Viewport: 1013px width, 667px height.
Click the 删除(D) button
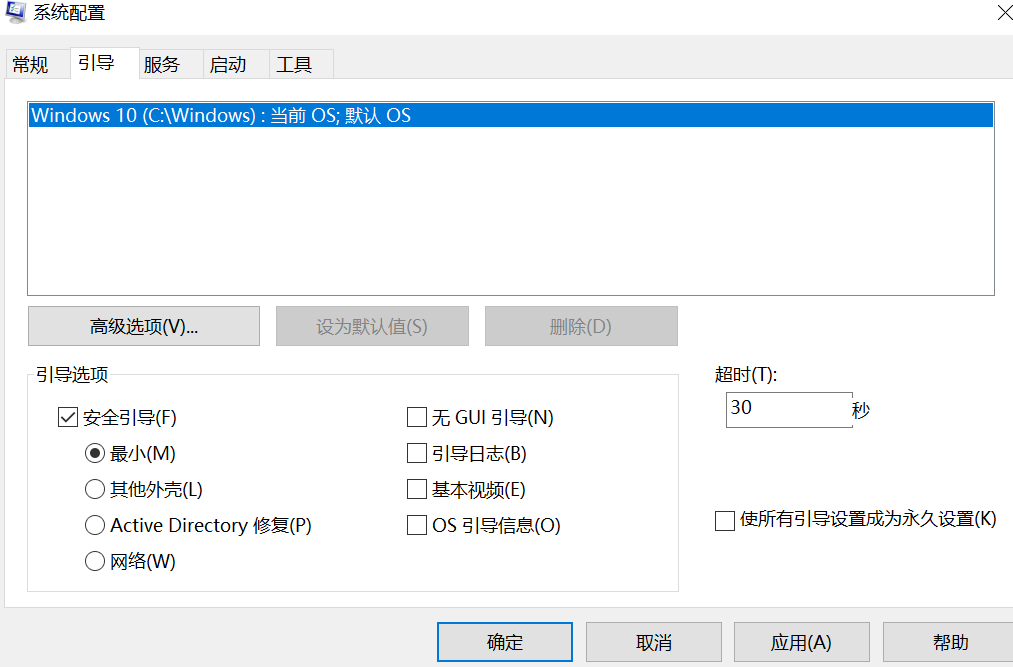point(581,326)
